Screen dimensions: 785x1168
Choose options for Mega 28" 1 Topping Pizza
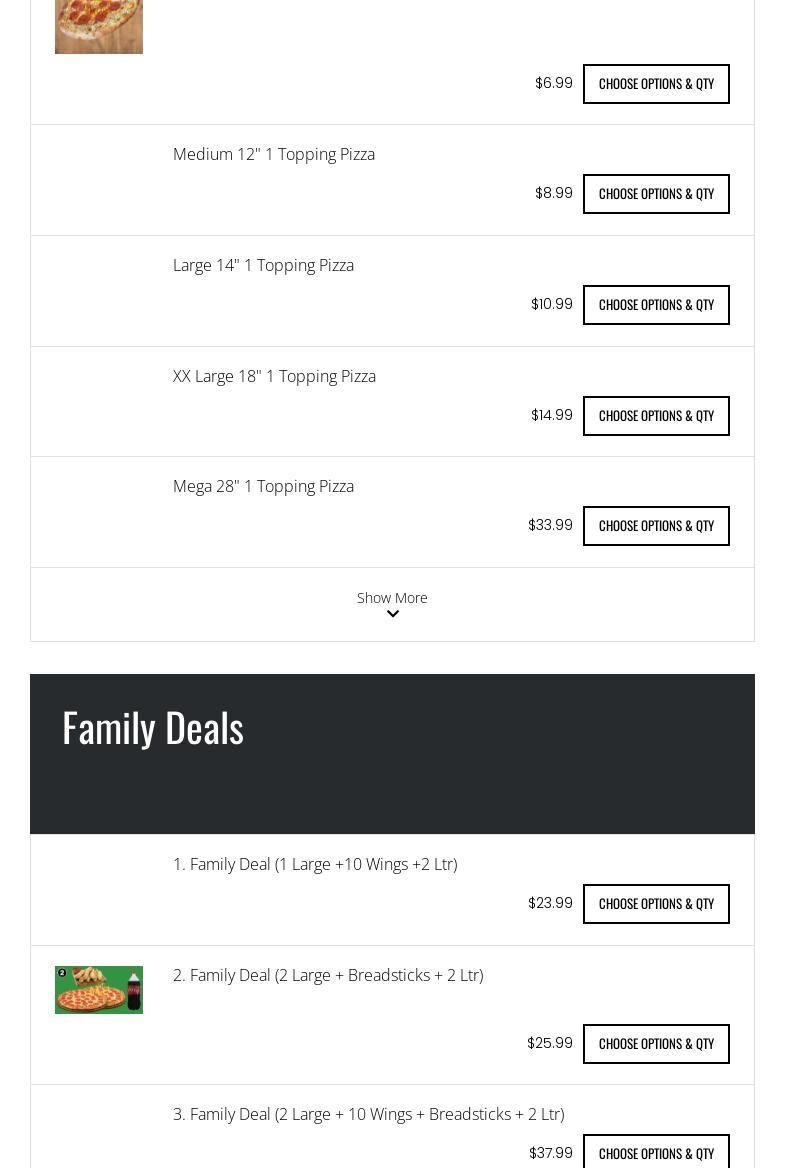pos(656,526)
